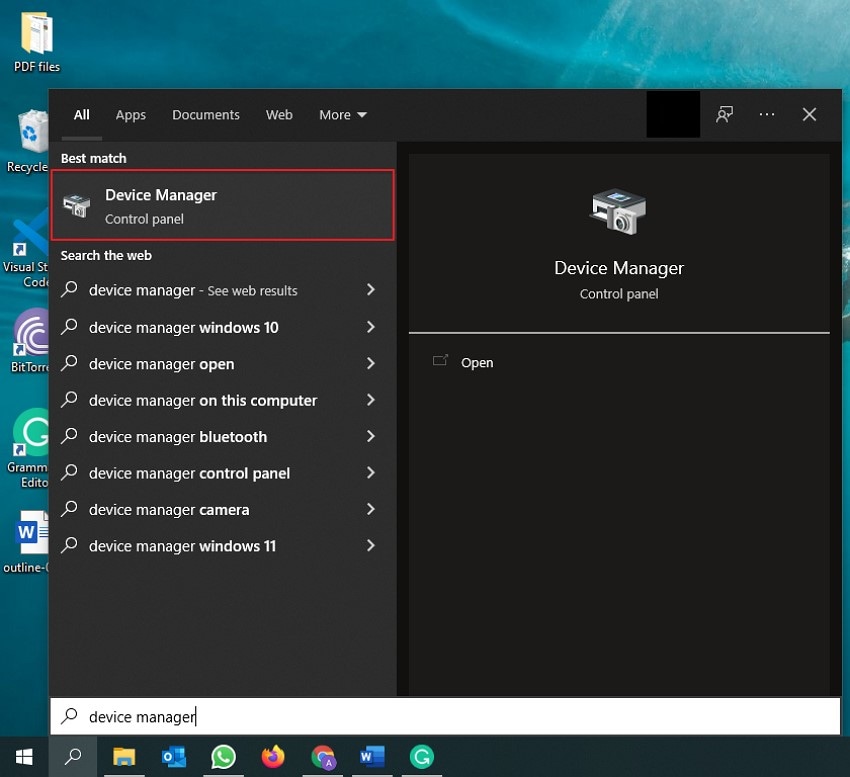
Task: Select Recycle Bin desktop icon
Action: click(27, 141)
